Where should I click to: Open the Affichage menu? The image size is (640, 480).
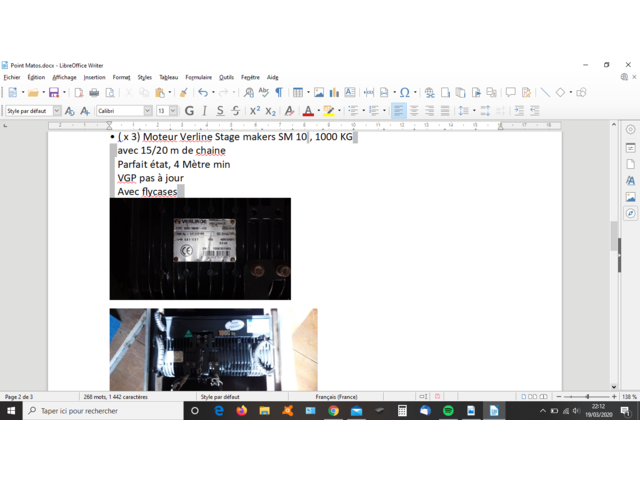point(64,77)
